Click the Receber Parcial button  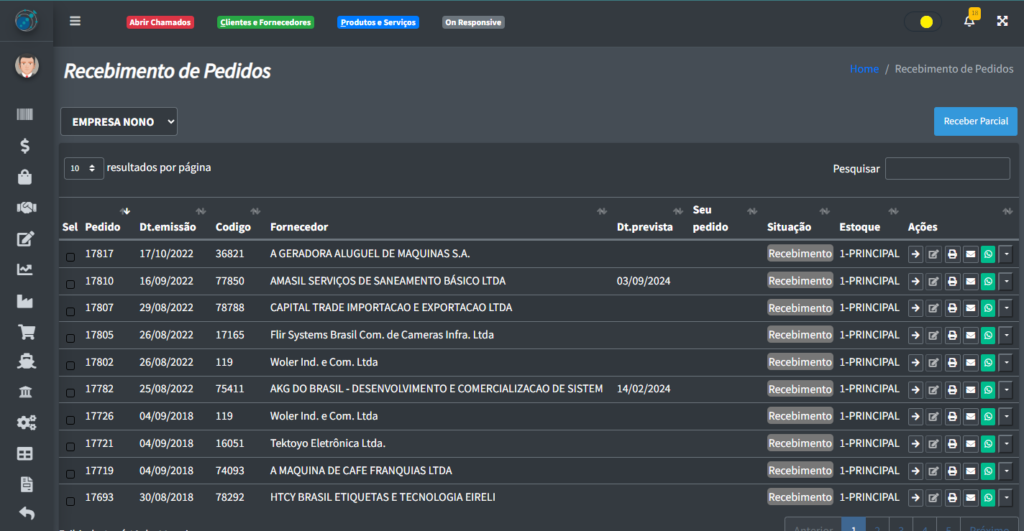[x=975, y=121]
